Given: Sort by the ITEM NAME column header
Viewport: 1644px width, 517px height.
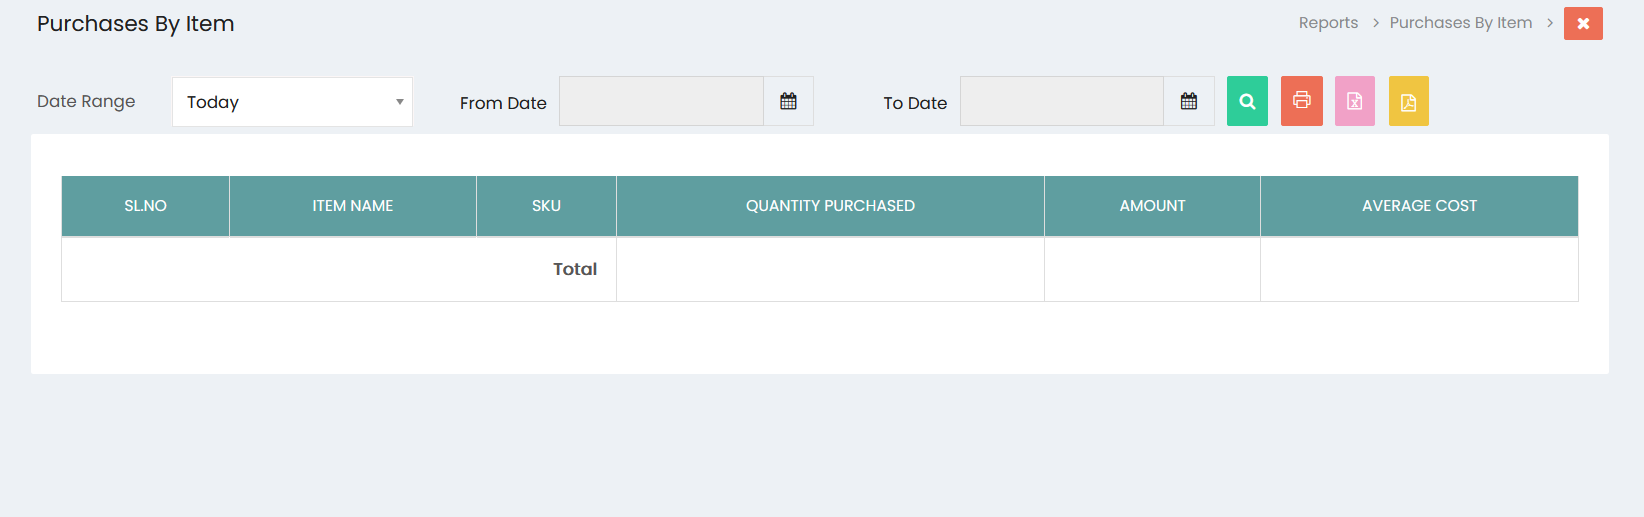Looking at the screenshot, I should (x=353, y=206).
